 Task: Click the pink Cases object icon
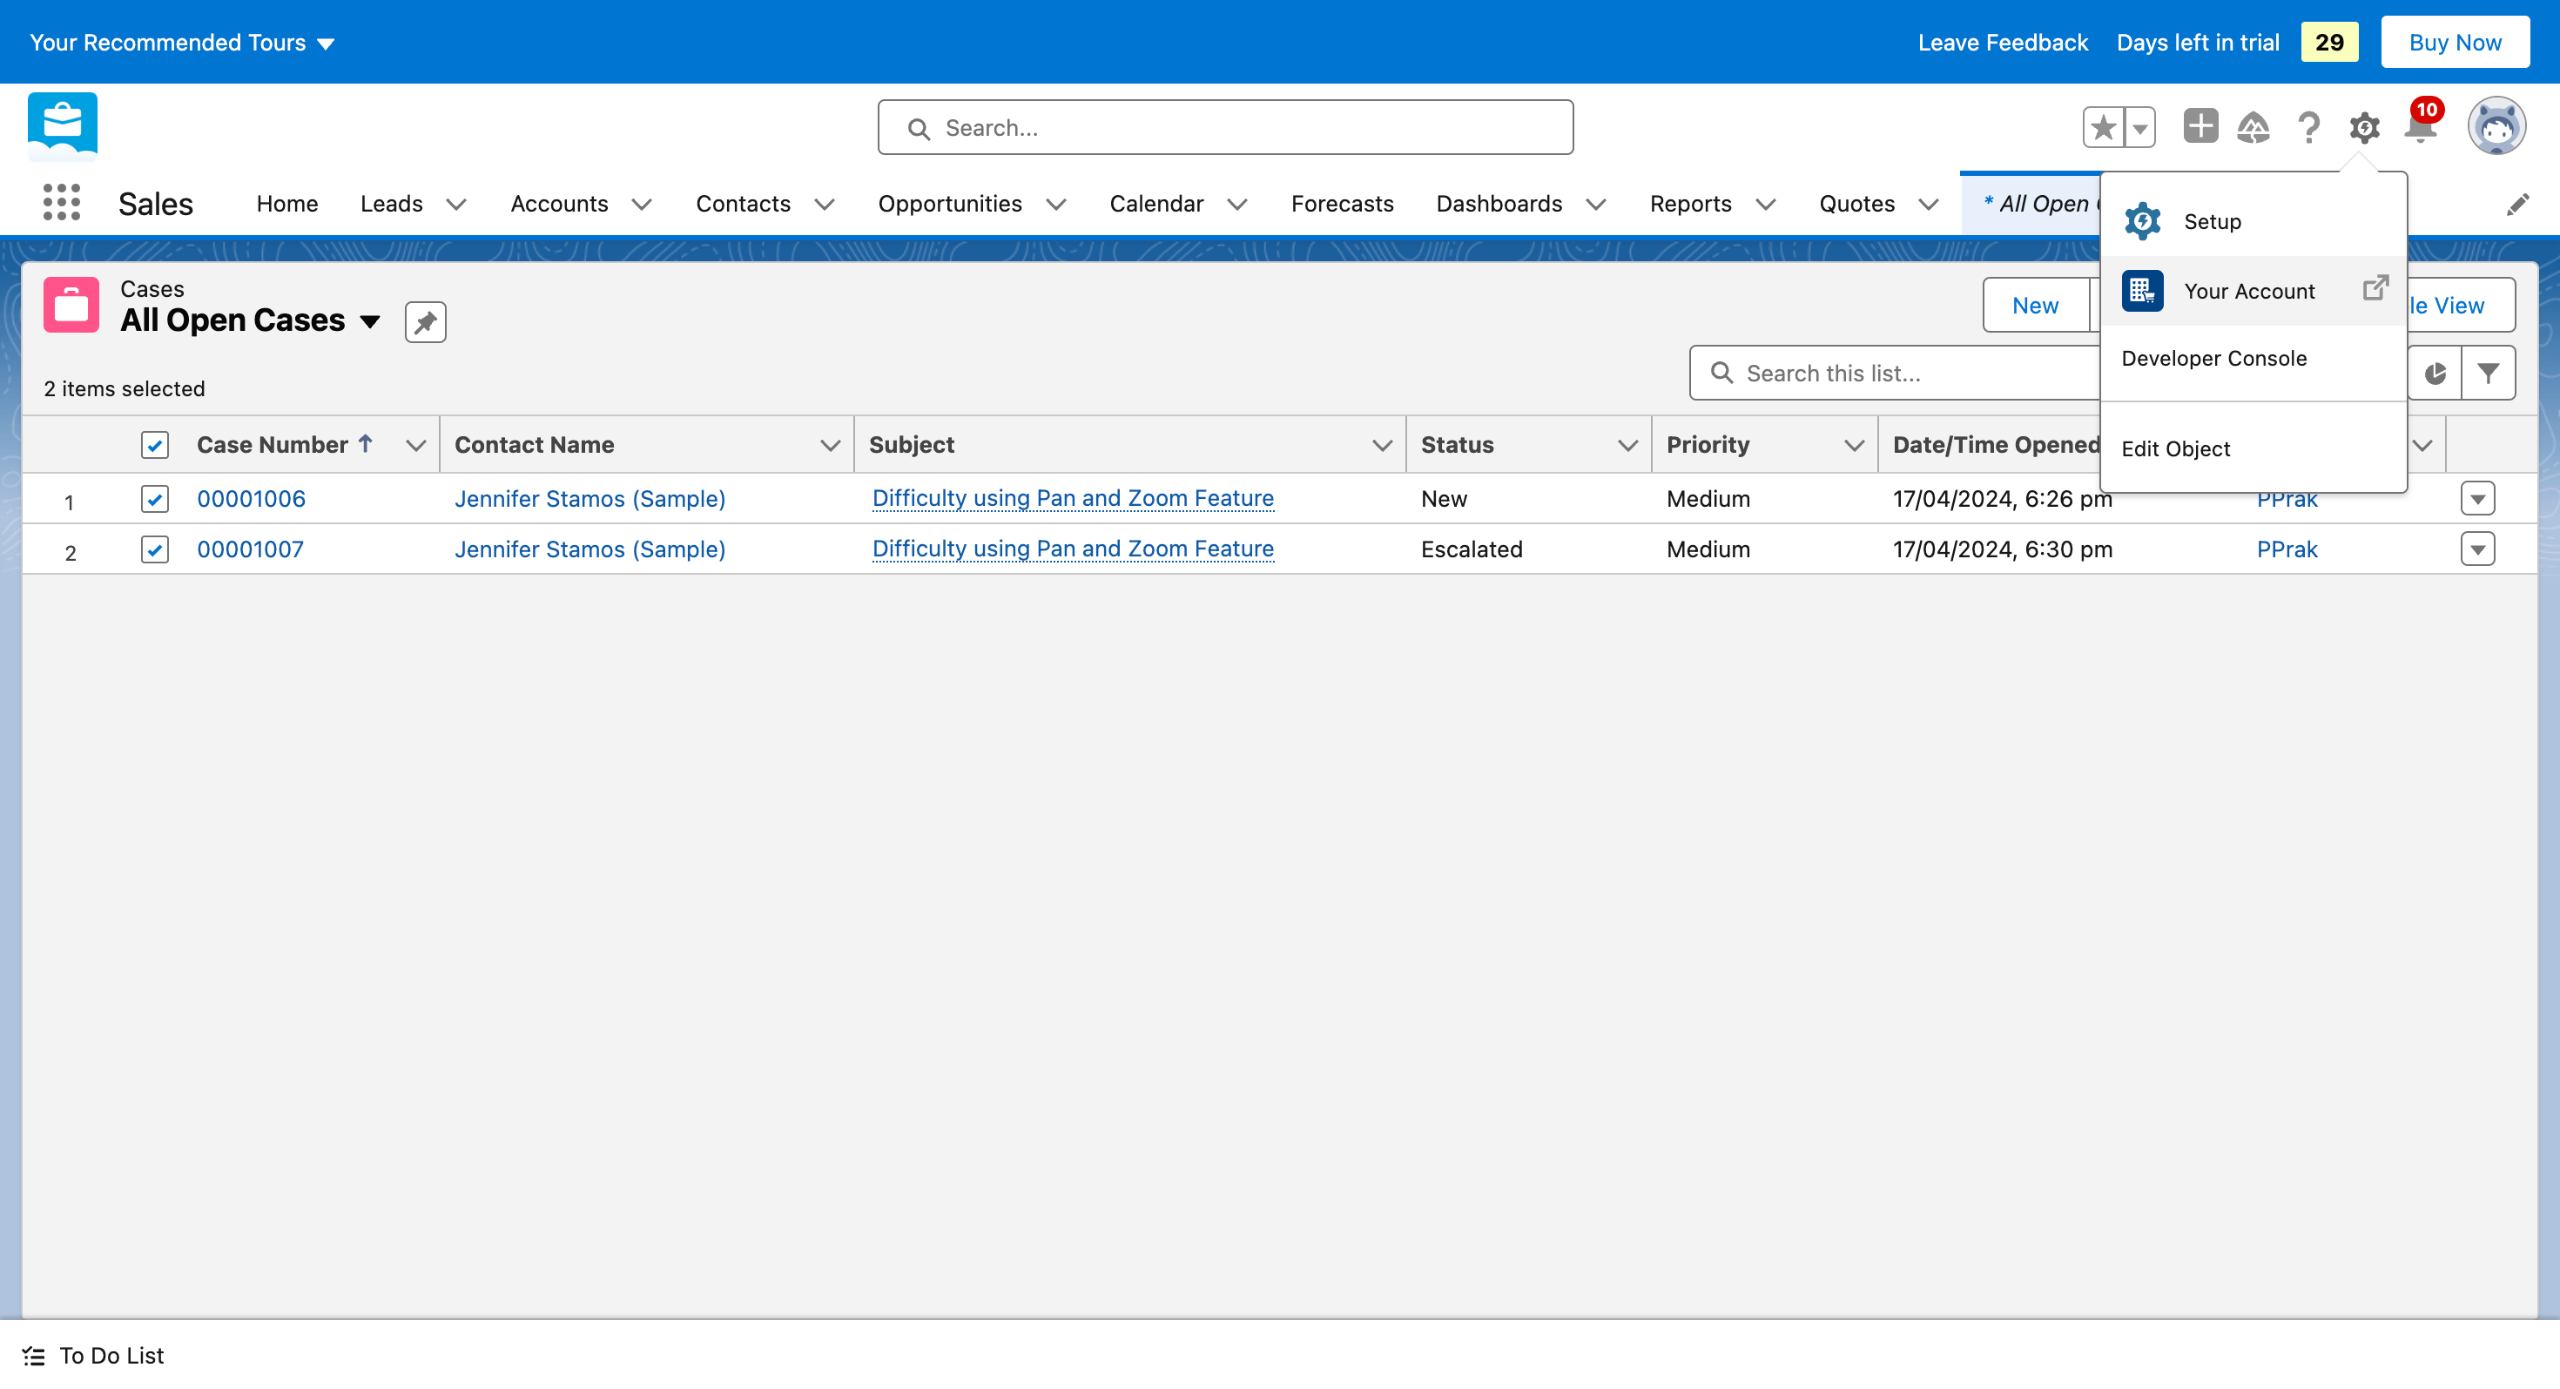coord(71,305)
